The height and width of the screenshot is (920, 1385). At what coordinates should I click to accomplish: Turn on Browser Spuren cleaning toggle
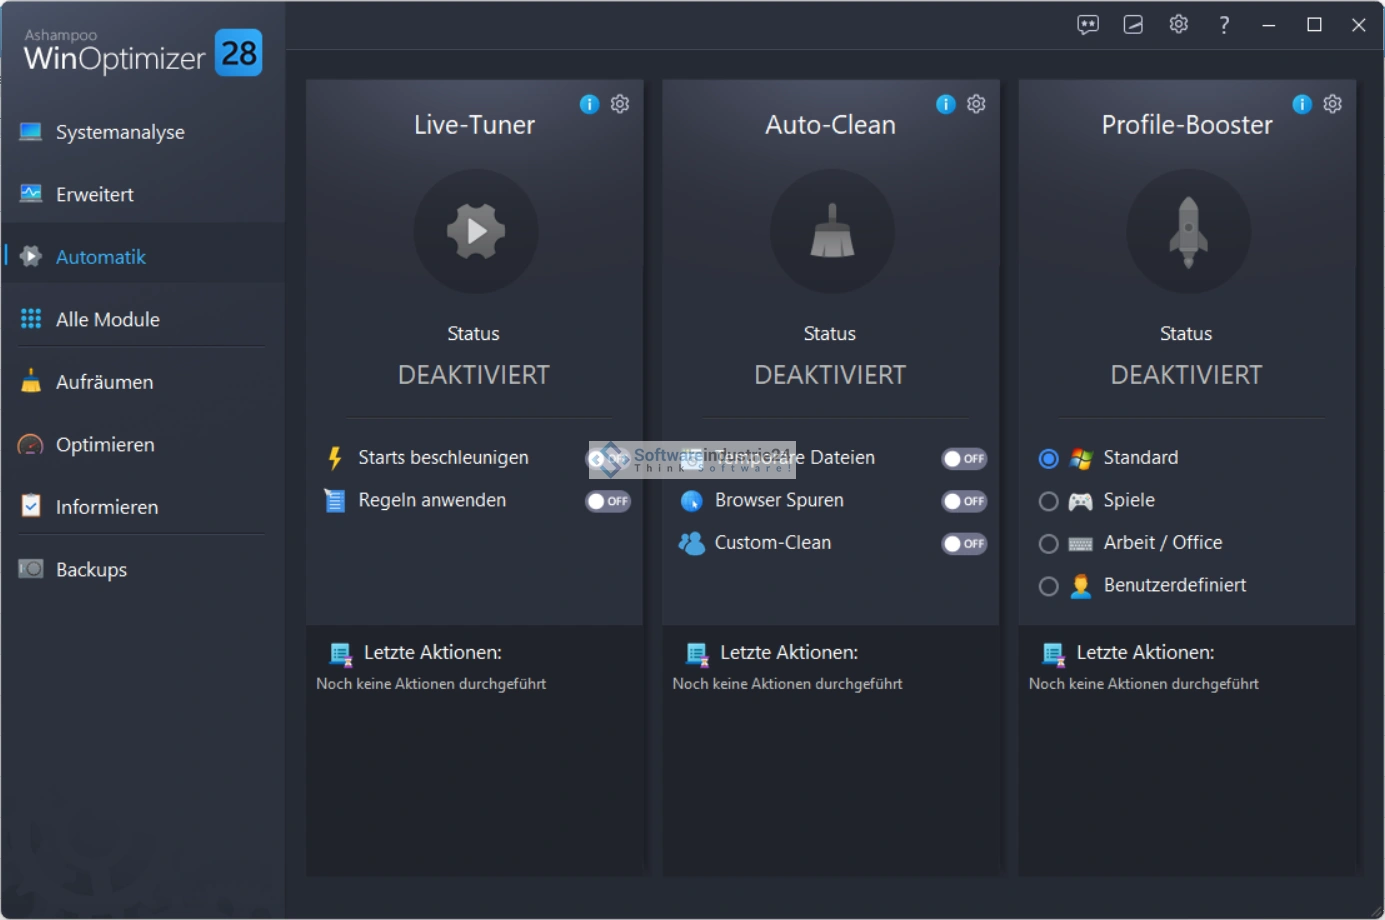(964, 501)
